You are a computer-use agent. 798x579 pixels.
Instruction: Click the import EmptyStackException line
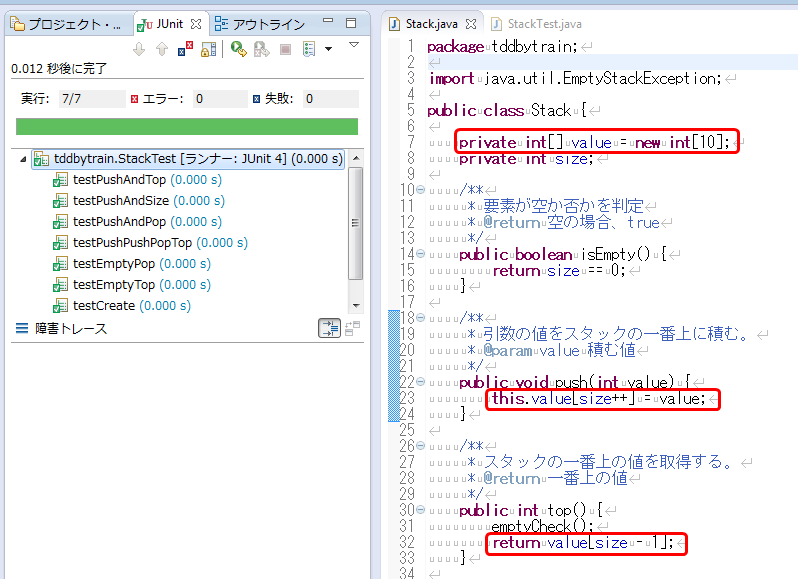575,78
